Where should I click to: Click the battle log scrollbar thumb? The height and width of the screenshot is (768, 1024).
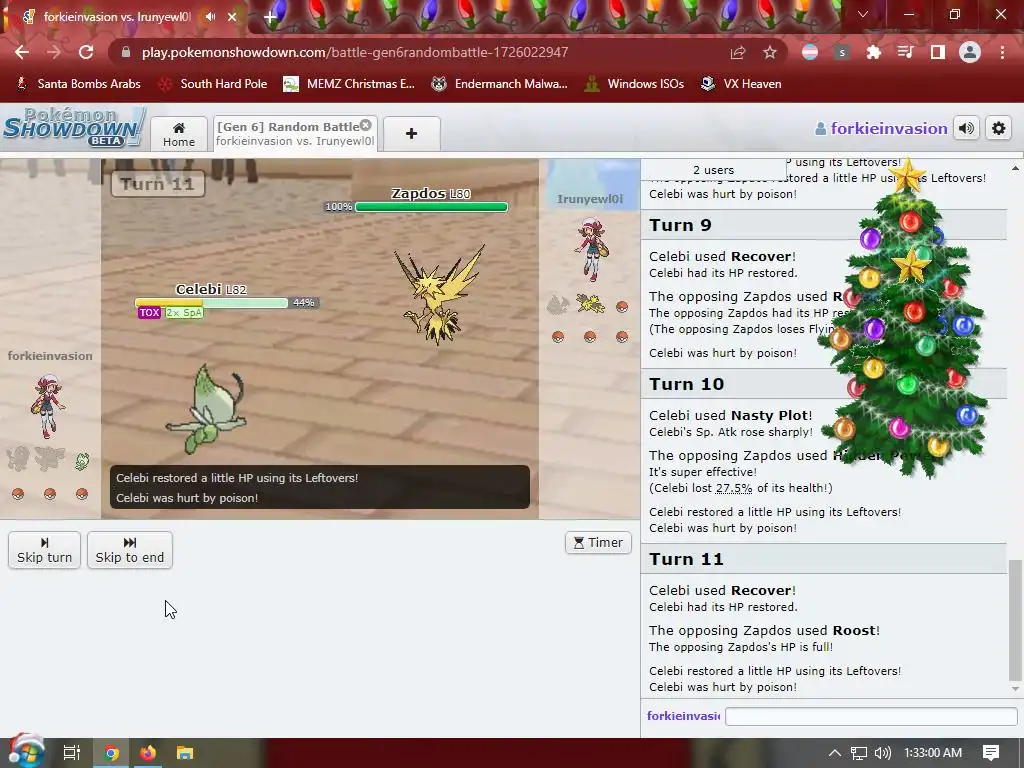tap(1014, 620)
